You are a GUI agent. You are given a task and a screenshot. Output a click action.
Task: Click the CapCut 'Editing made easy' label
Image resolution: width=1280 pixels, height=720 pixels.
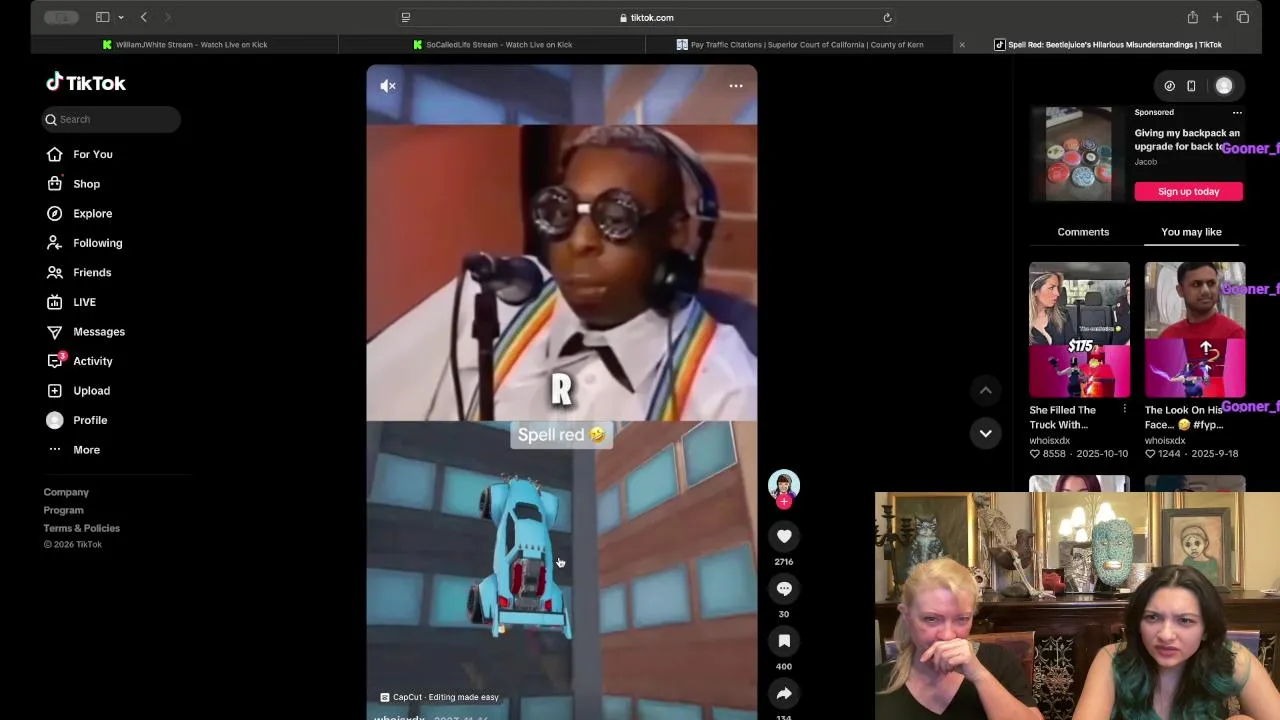point(439,697)
